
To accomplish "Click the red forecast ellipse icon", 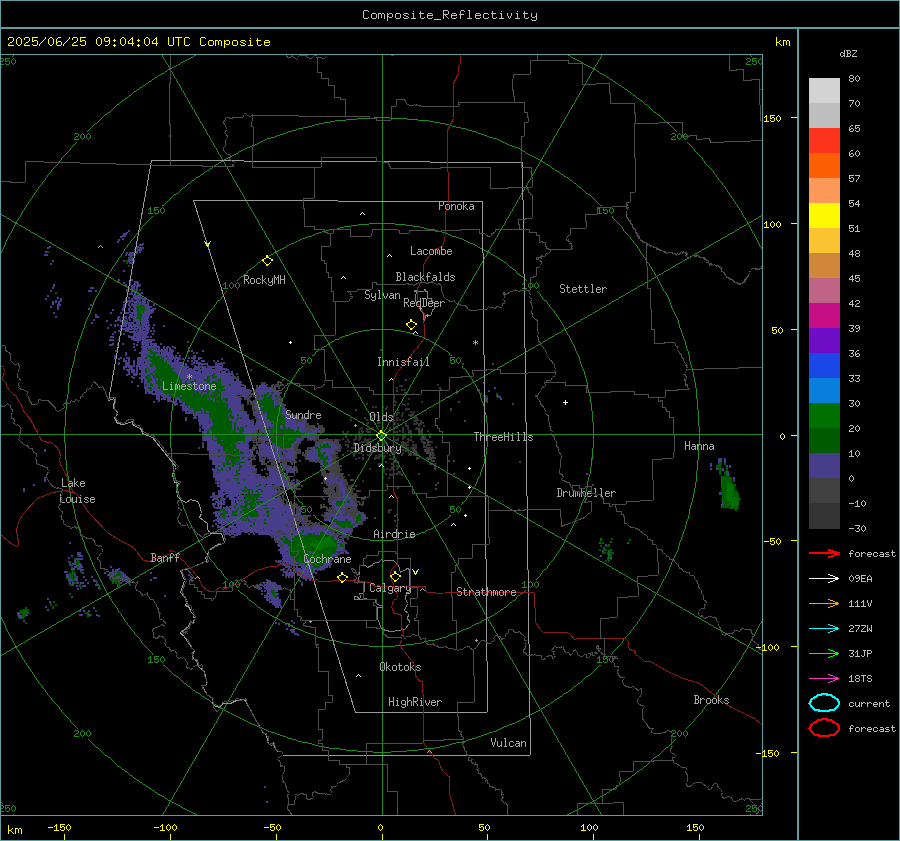I will [x=824, y=728].
